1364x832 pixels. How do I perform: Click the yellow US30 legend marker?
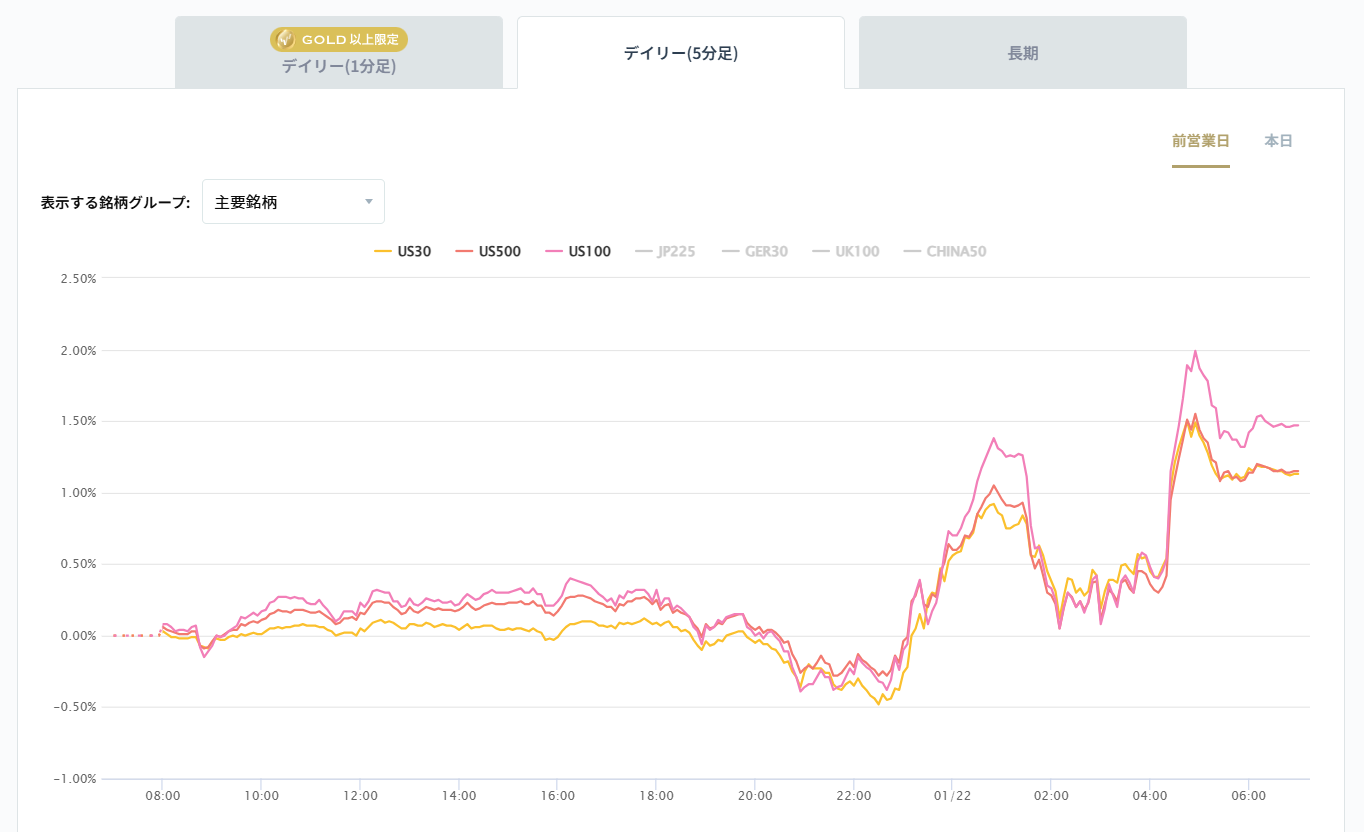tap(382, 252)
